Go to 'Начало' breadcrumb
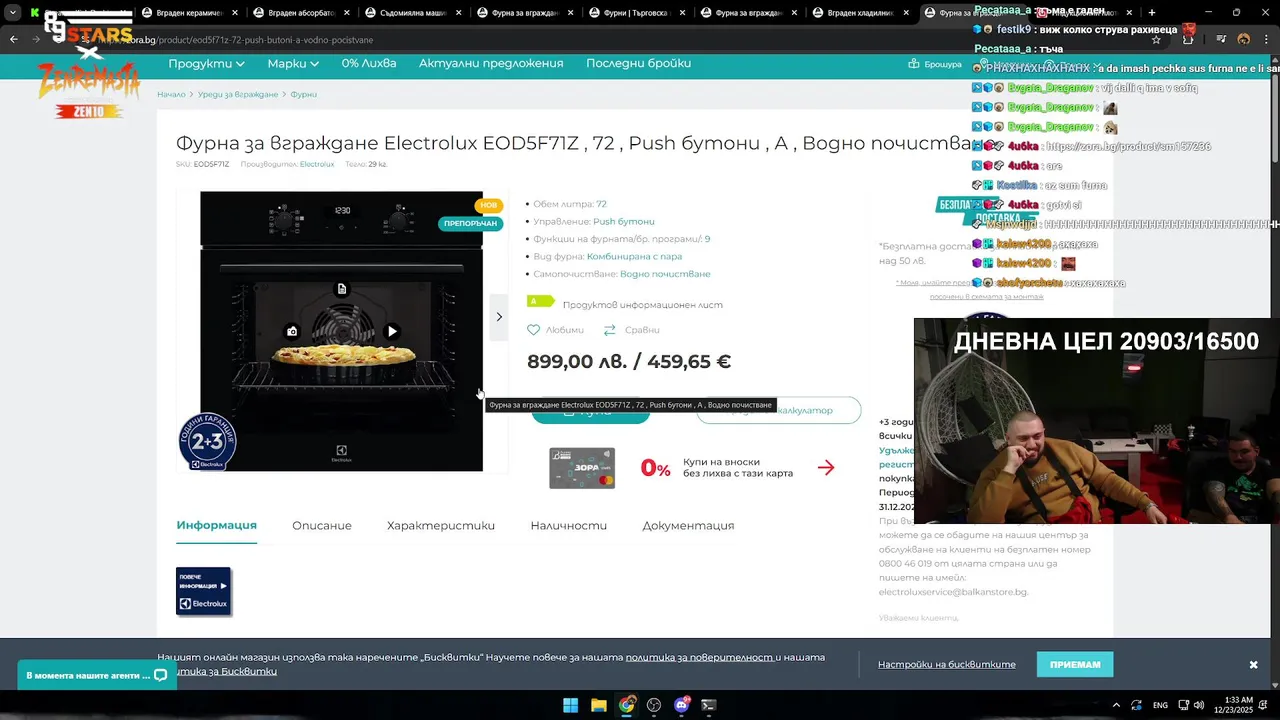Image resolution: width=1280 pixels, height=720 pixels. [x=171, y=94]
